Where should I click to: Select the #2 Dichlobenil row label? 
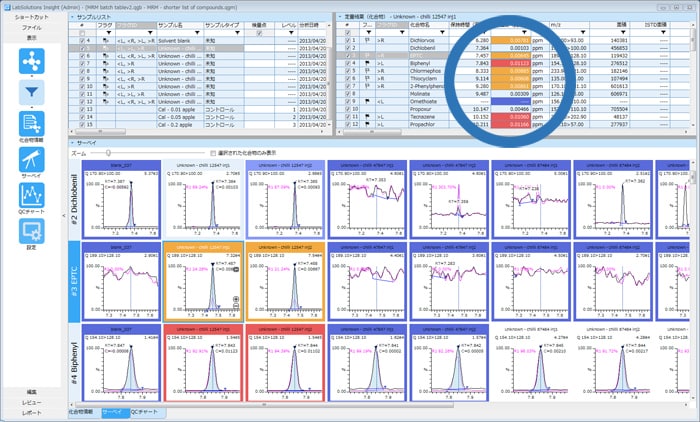coord(74,200)
